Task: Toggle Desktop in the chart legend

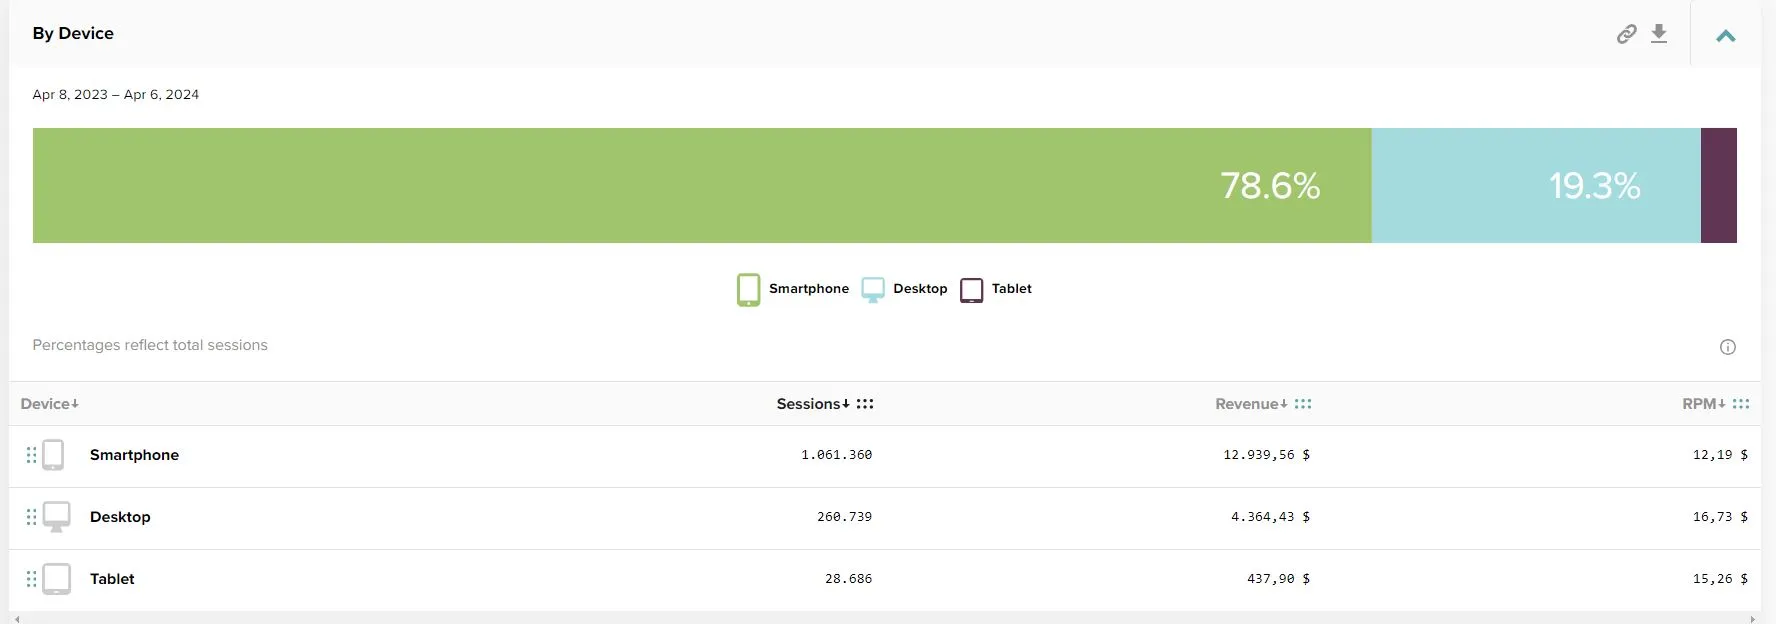Action: [905, 289]
